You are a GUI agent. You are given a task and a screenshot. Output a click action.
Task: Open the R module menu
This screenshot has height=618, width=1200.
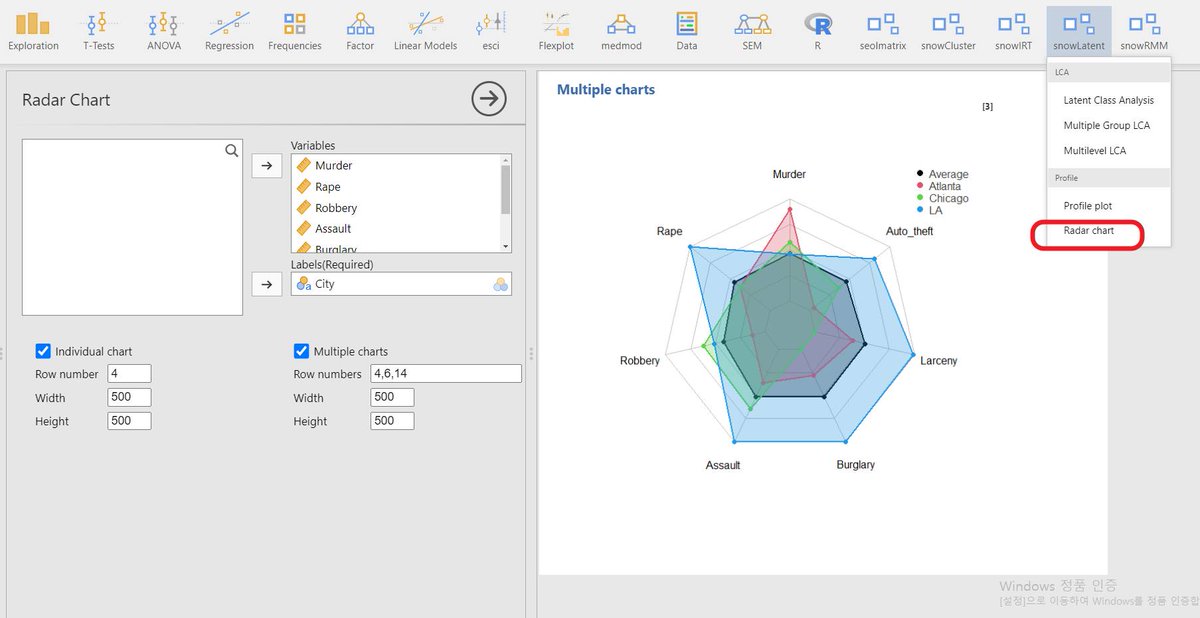pos(820,31)
